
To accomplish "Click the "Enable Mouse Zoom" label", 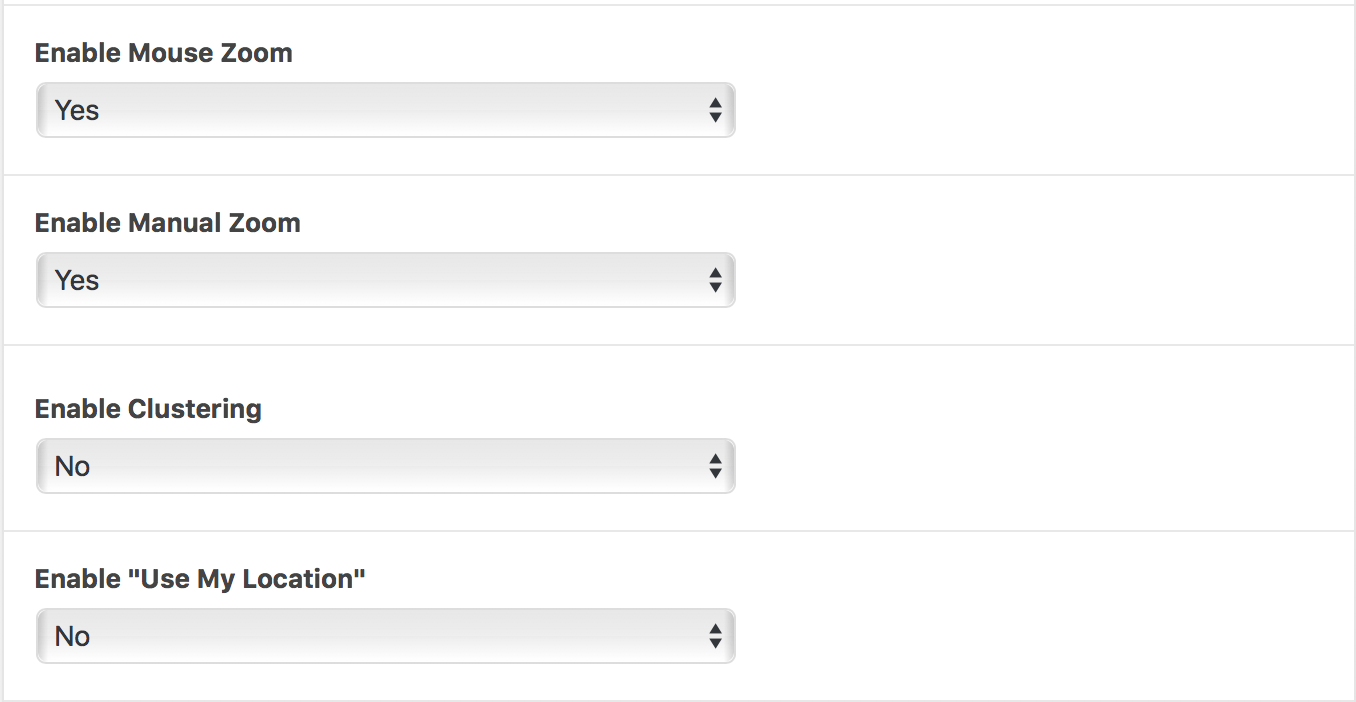I will click(164, 53).
